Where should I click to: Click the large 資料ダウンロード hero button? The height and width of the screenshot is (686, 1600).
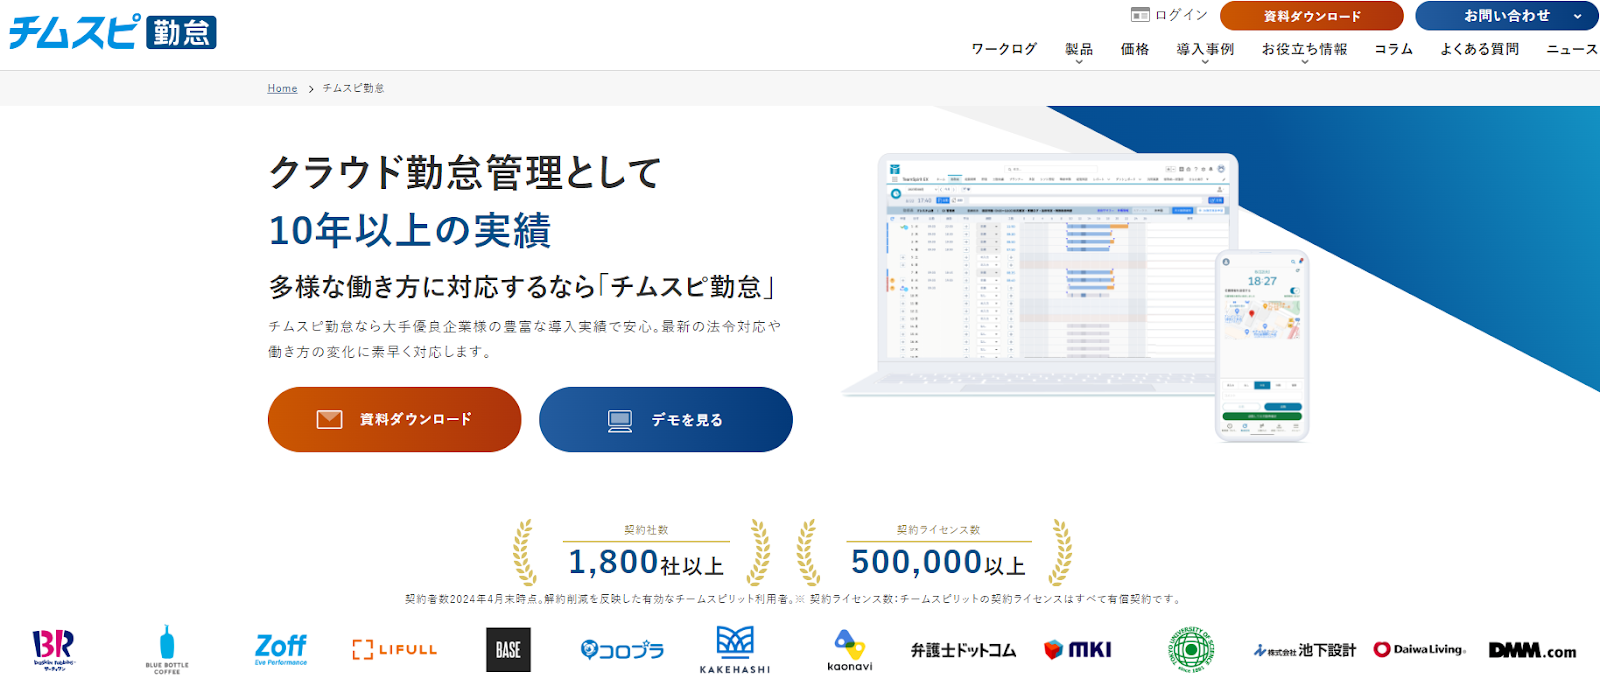pyautogui.click(x=395, y=420)
